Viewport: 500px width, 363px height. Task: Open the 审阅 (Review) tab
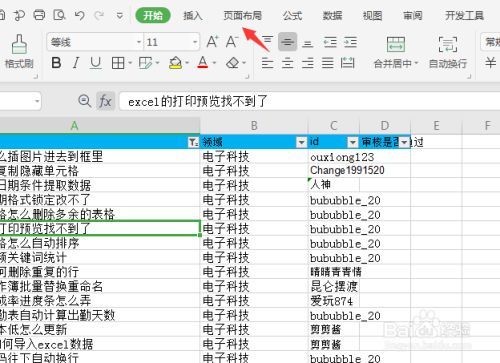tap(413, 15)
